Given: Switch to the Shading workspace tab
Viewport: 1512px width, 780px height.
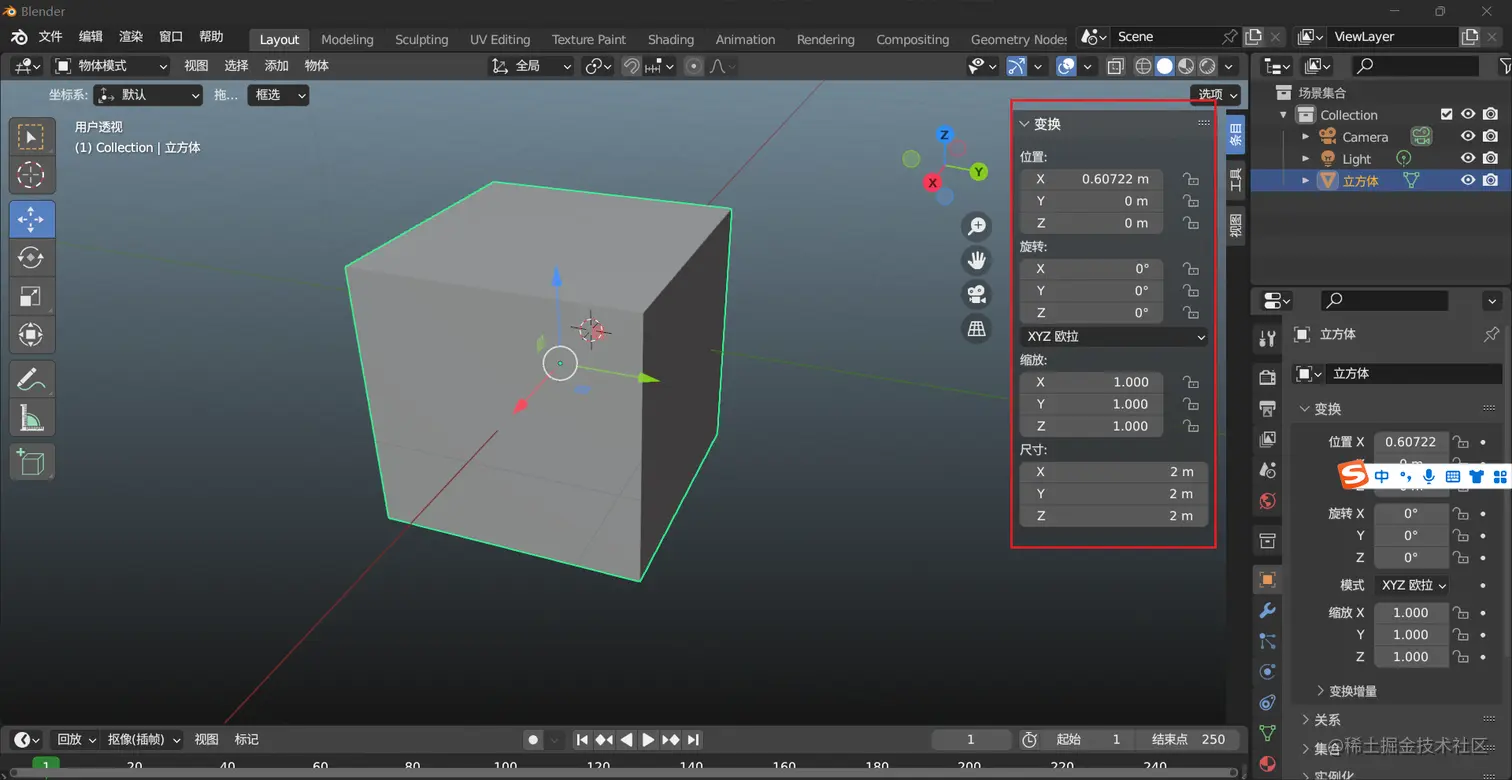Looking at the screenshot, I should pos(670,40).
